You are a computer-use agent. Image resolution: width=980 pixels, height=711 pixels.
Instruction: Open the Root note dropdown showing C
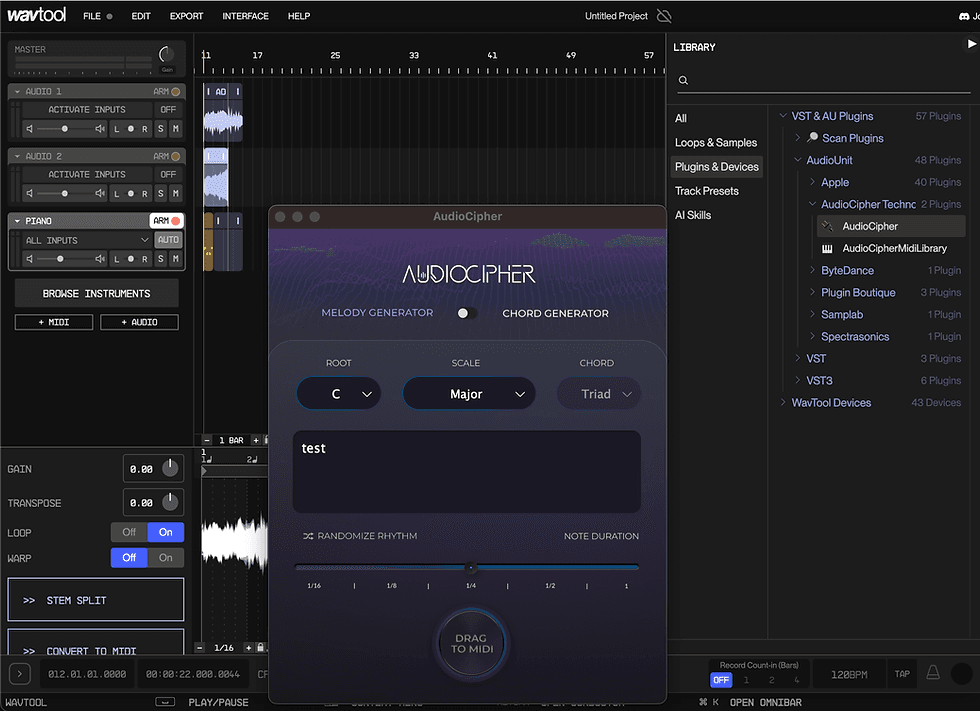[339, 394]
